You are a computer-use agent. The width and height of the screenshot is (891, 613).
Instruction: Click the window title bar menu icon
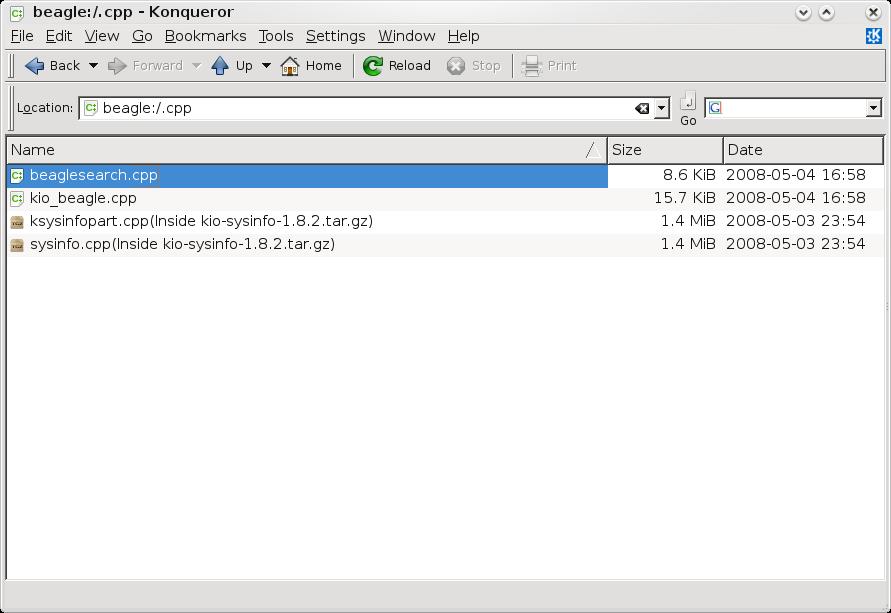pos(17,12)
